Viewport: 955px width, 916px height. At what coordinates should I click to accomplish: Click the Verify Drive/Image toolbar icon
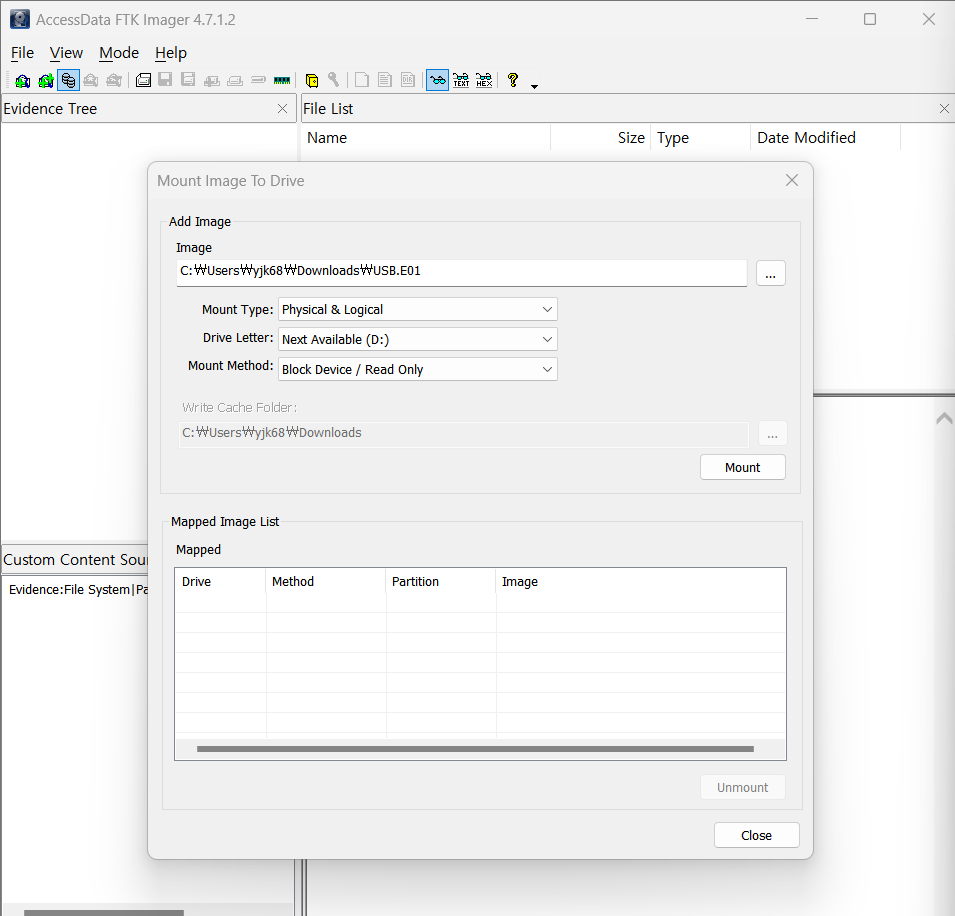(x=258, y=80)
